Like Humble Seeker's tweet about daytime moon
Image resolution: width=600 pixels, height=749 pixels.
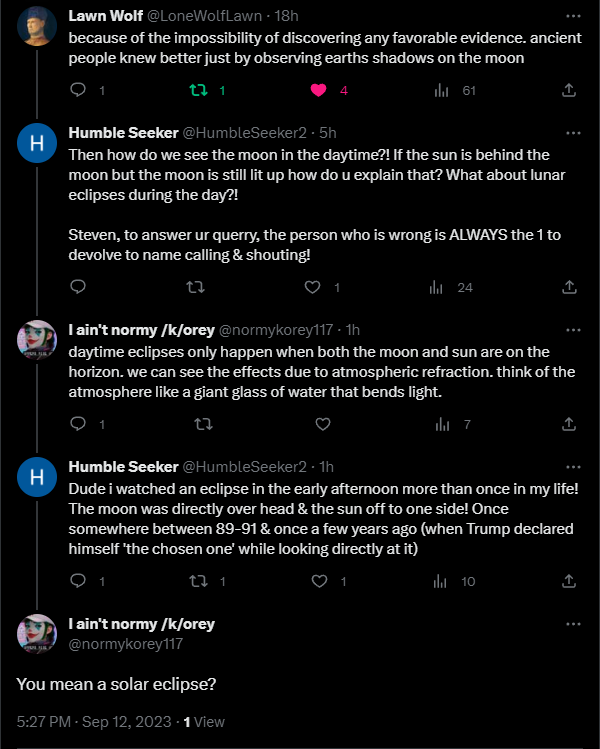point(312,288)
